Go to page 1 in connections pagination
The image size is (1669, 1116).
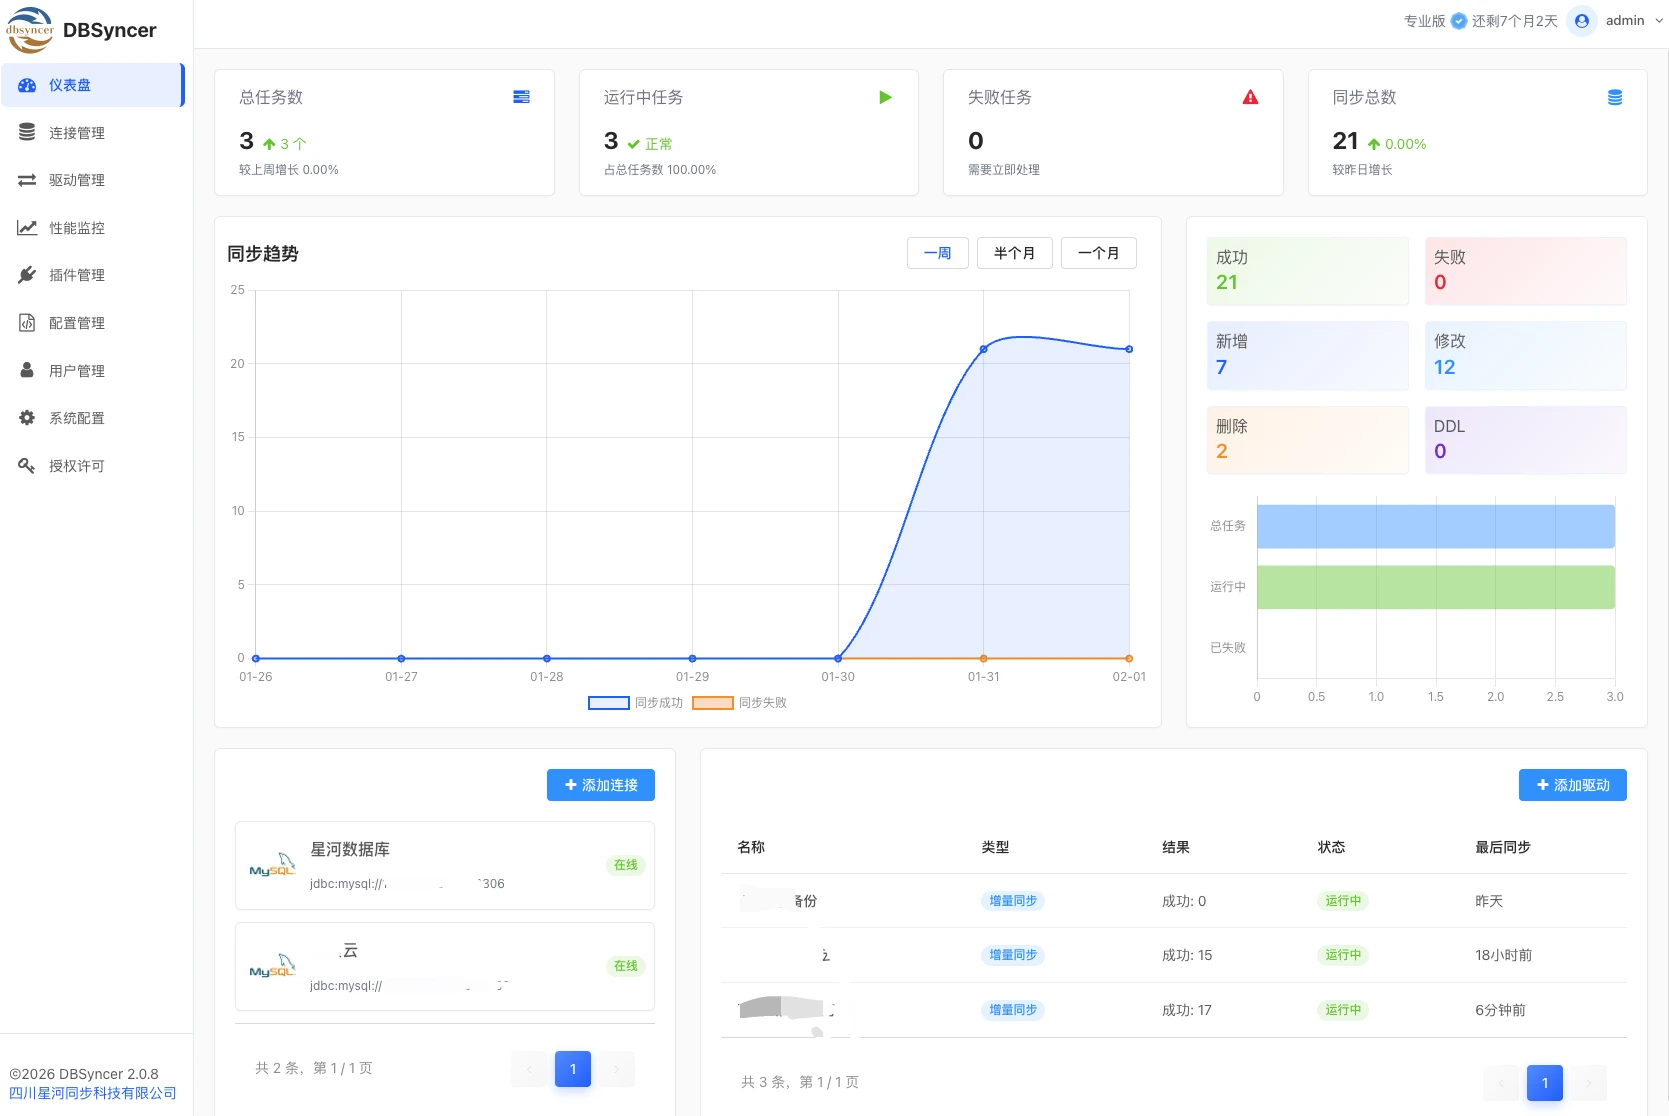(x=573, y=1069)
